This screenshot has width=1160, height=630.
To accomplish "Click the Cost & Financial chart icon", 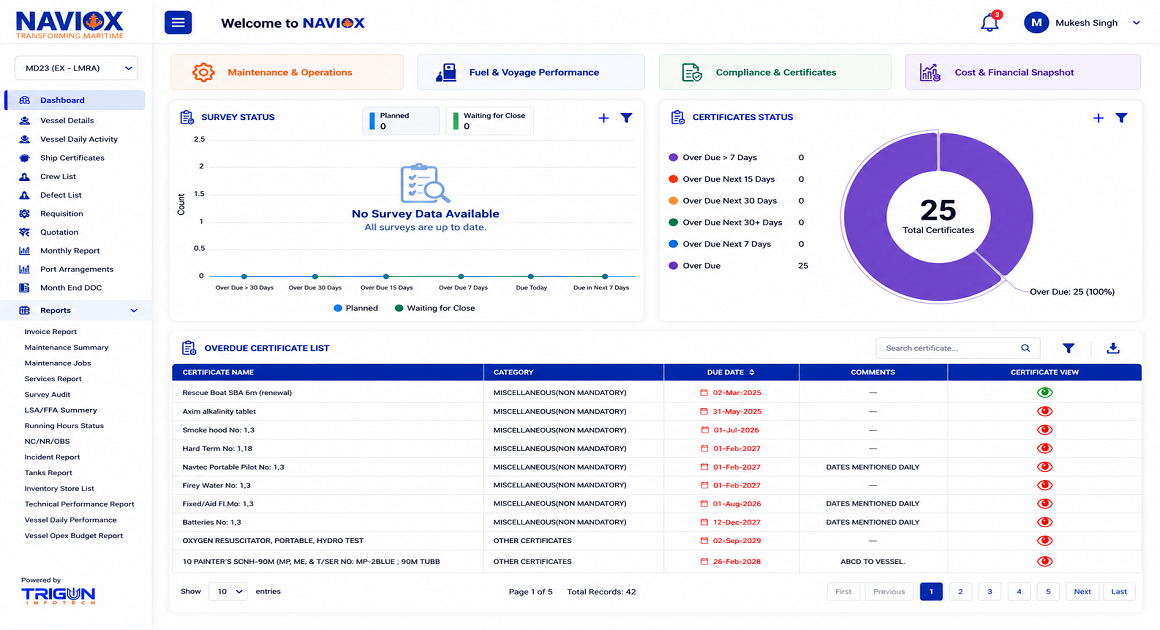I will click(930, 72).
